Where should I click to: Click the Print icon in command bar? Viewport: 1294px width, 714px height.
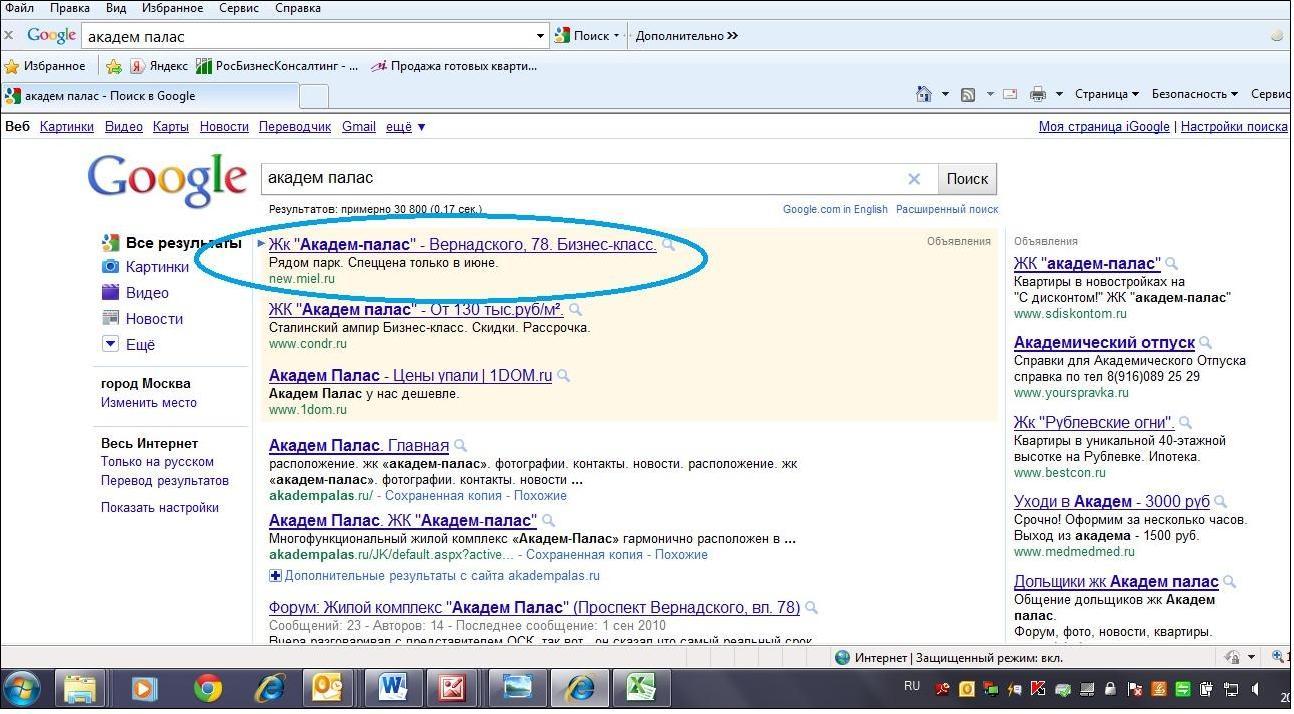(1038, 94)
